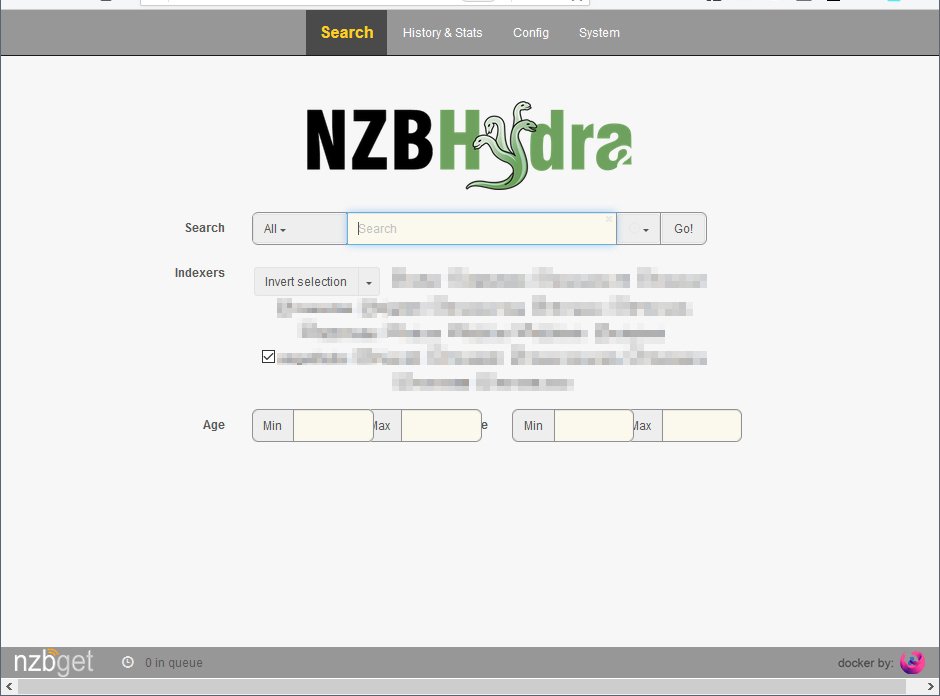The width and height of the screenshot is (940, 696).
Task: Expand the Invert selection dropdown arrow
Action: [369, 282]
